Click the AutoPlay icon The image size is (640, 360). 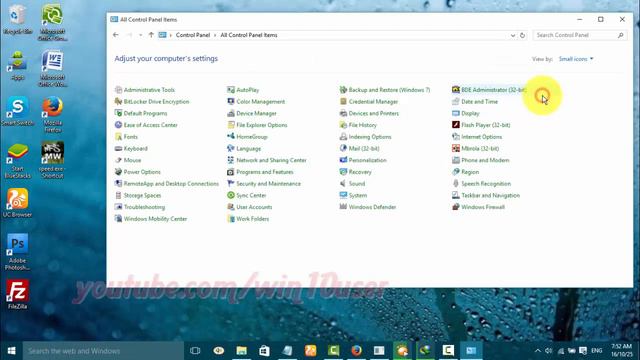(x=231, y=90)
